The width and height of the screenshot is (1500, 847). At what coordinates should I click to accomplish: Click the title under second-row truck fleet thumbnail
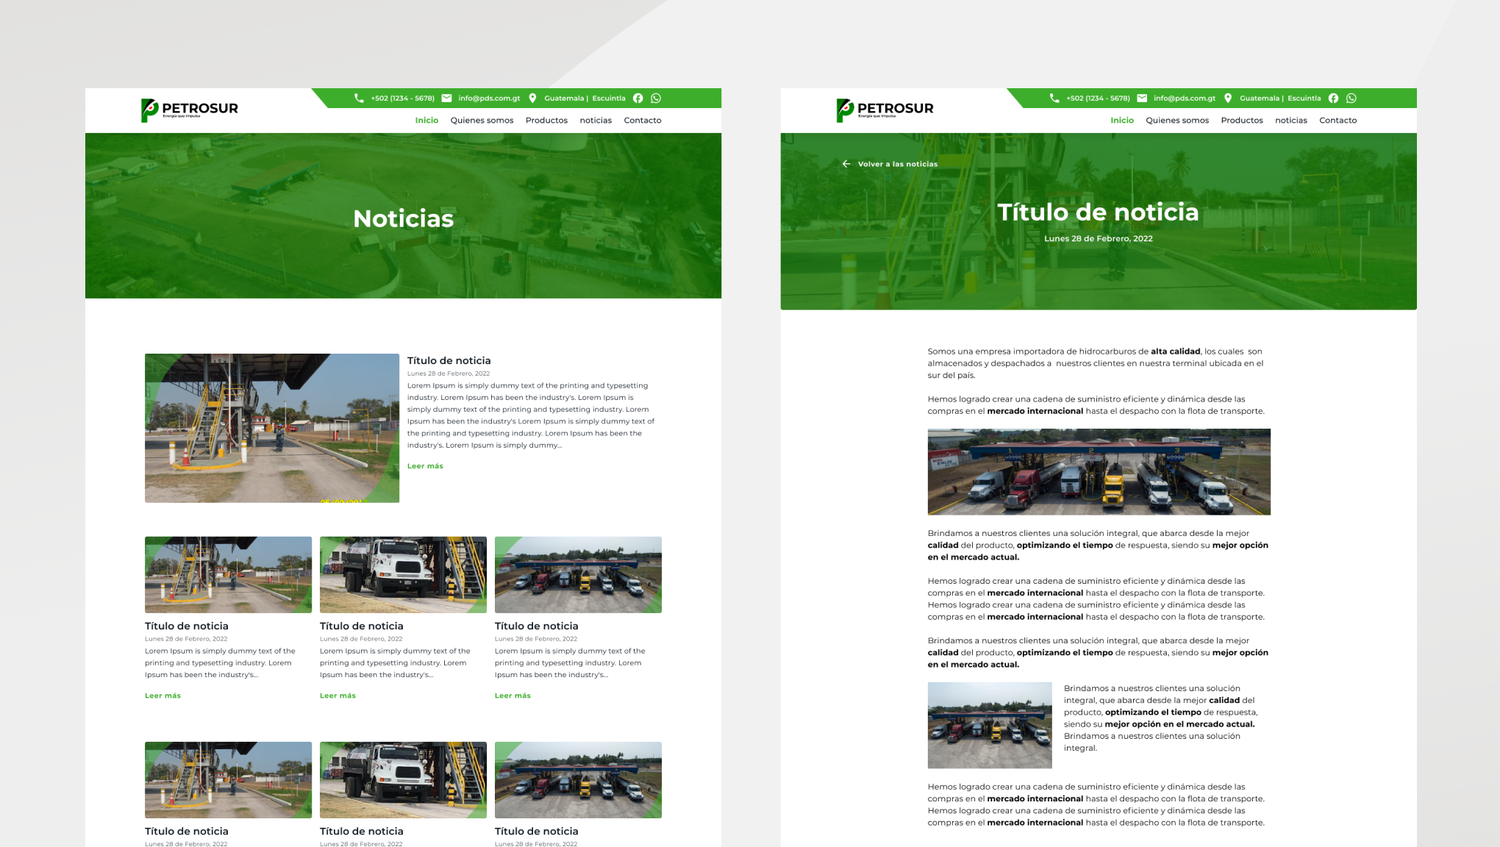coord(537,831)
